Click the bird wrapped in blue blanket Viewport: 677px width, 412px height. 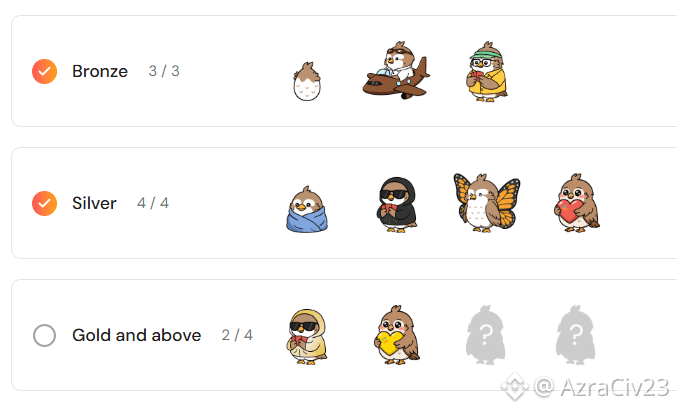(x=307, y=209)
